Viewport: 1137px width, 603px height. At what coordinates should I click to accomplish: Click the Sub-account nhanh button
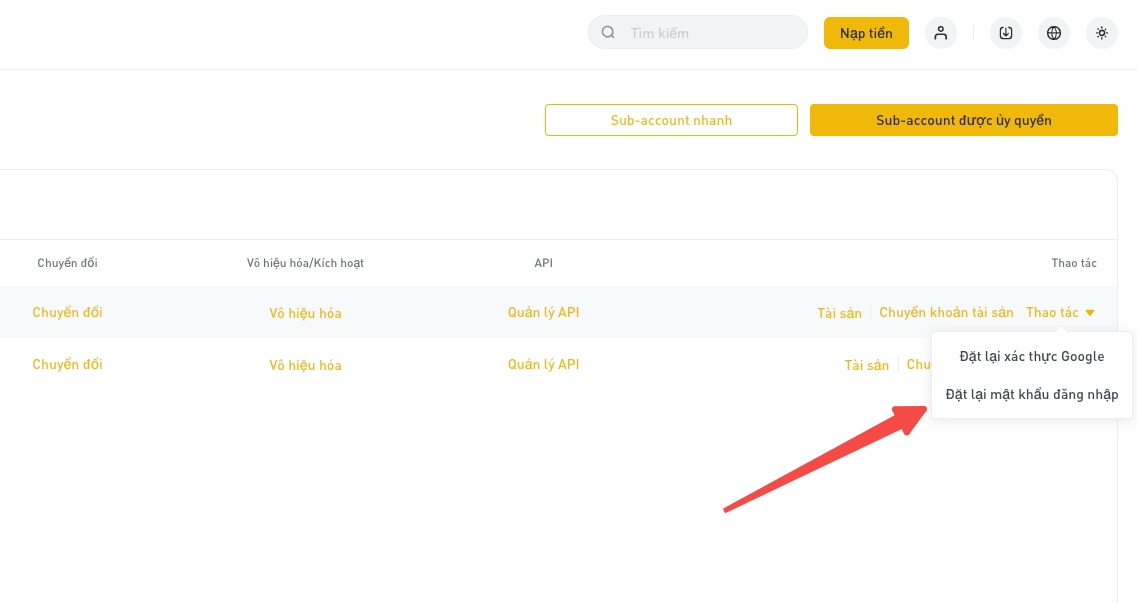point(671,120)
